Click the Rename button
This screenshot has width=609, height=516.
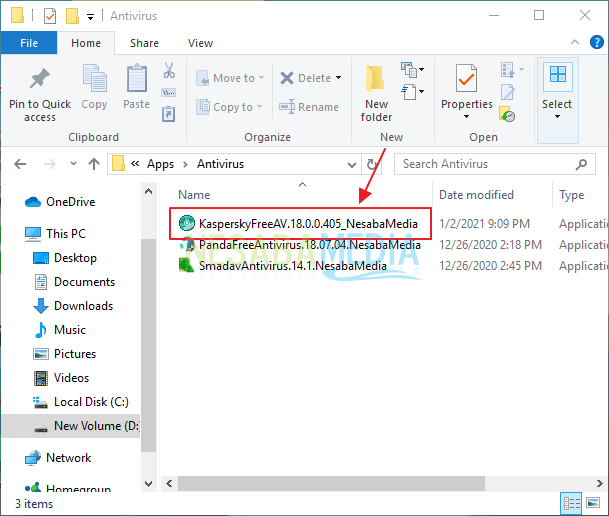(309, 107)
